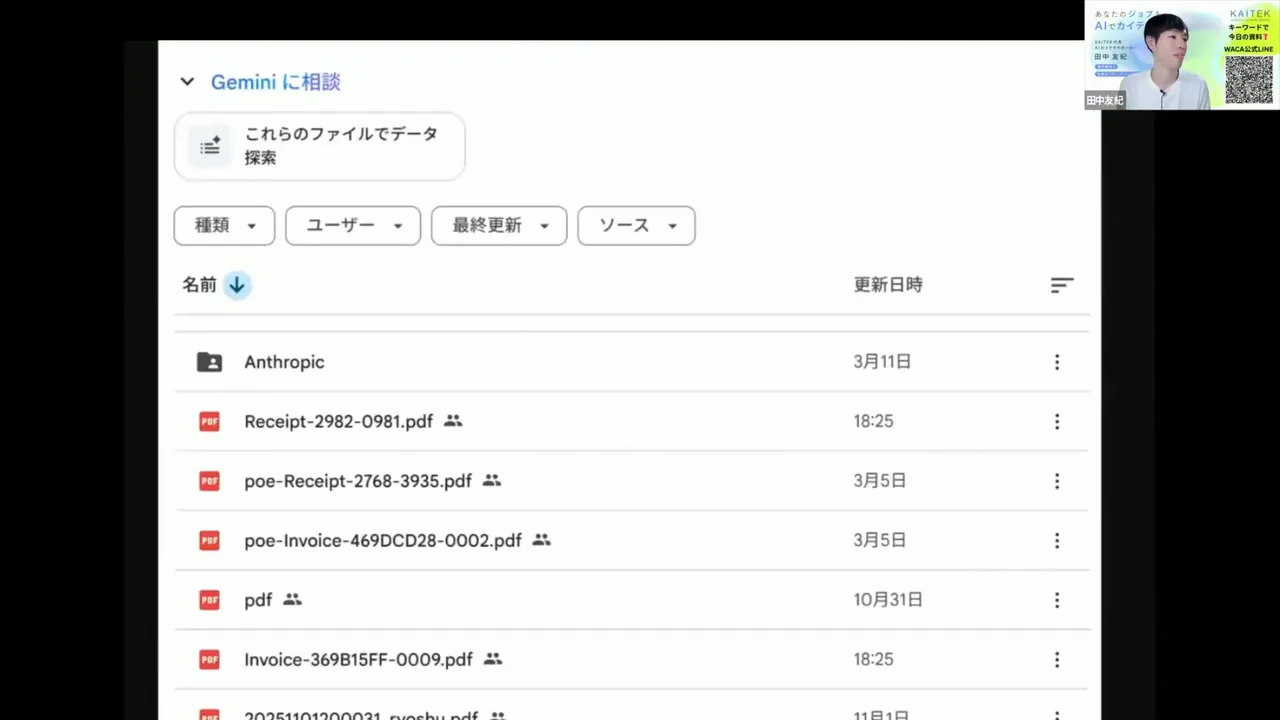Image resolution: width=1280 pixels, height=720 pixels.
Task: Open the three-dot menu for the Anthropic folder
Action: click(1057, 362)
